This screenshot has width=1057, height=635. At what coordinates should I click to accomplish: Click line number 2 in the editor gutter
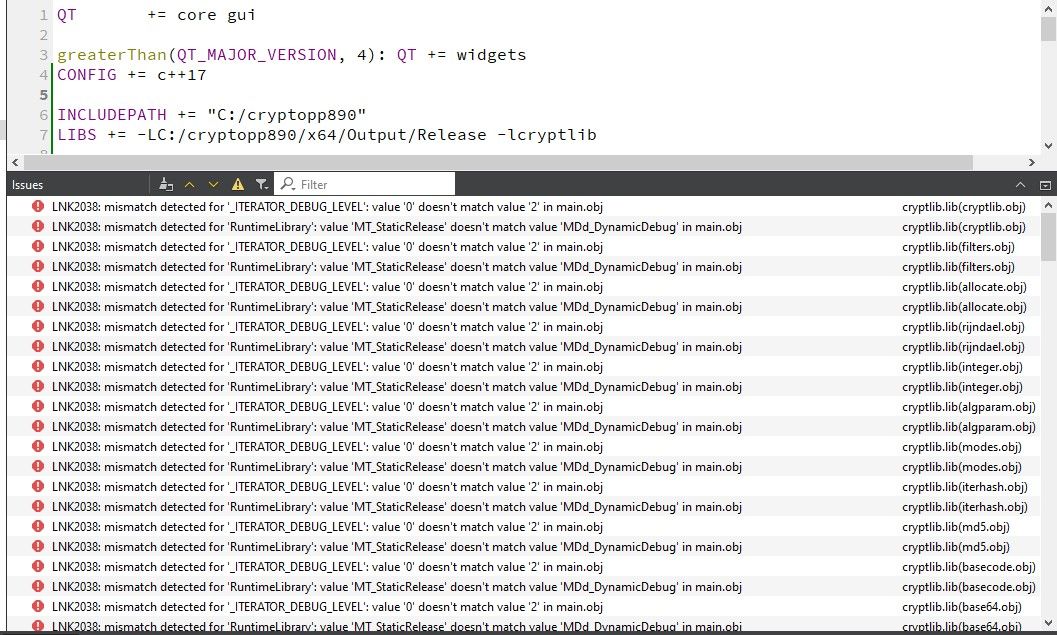click(x=43, y=35)
